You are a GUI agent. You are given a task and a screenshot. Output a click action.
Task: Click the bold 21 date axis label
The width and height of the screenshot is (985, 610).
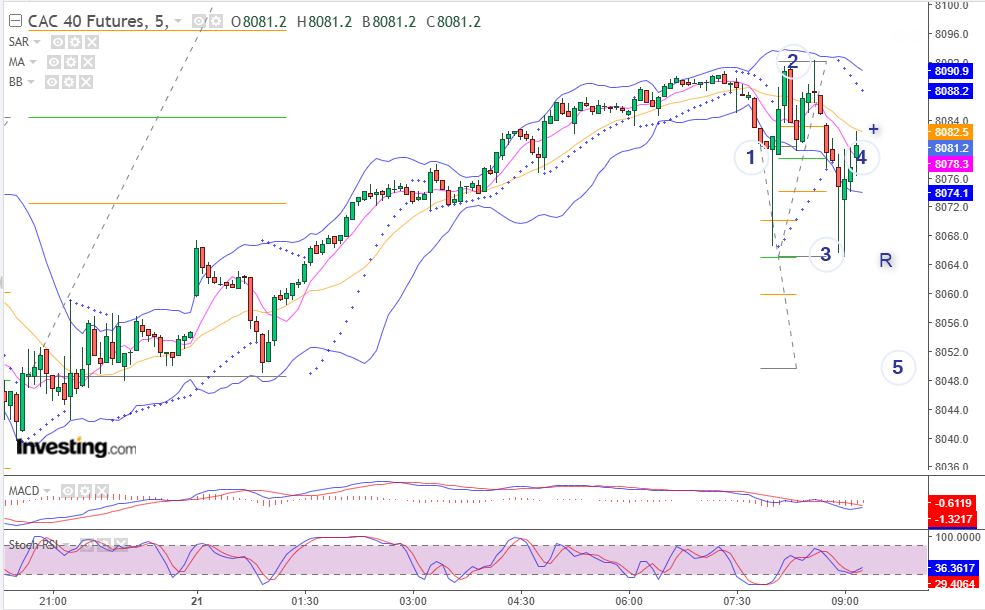(x=197, y=601)
